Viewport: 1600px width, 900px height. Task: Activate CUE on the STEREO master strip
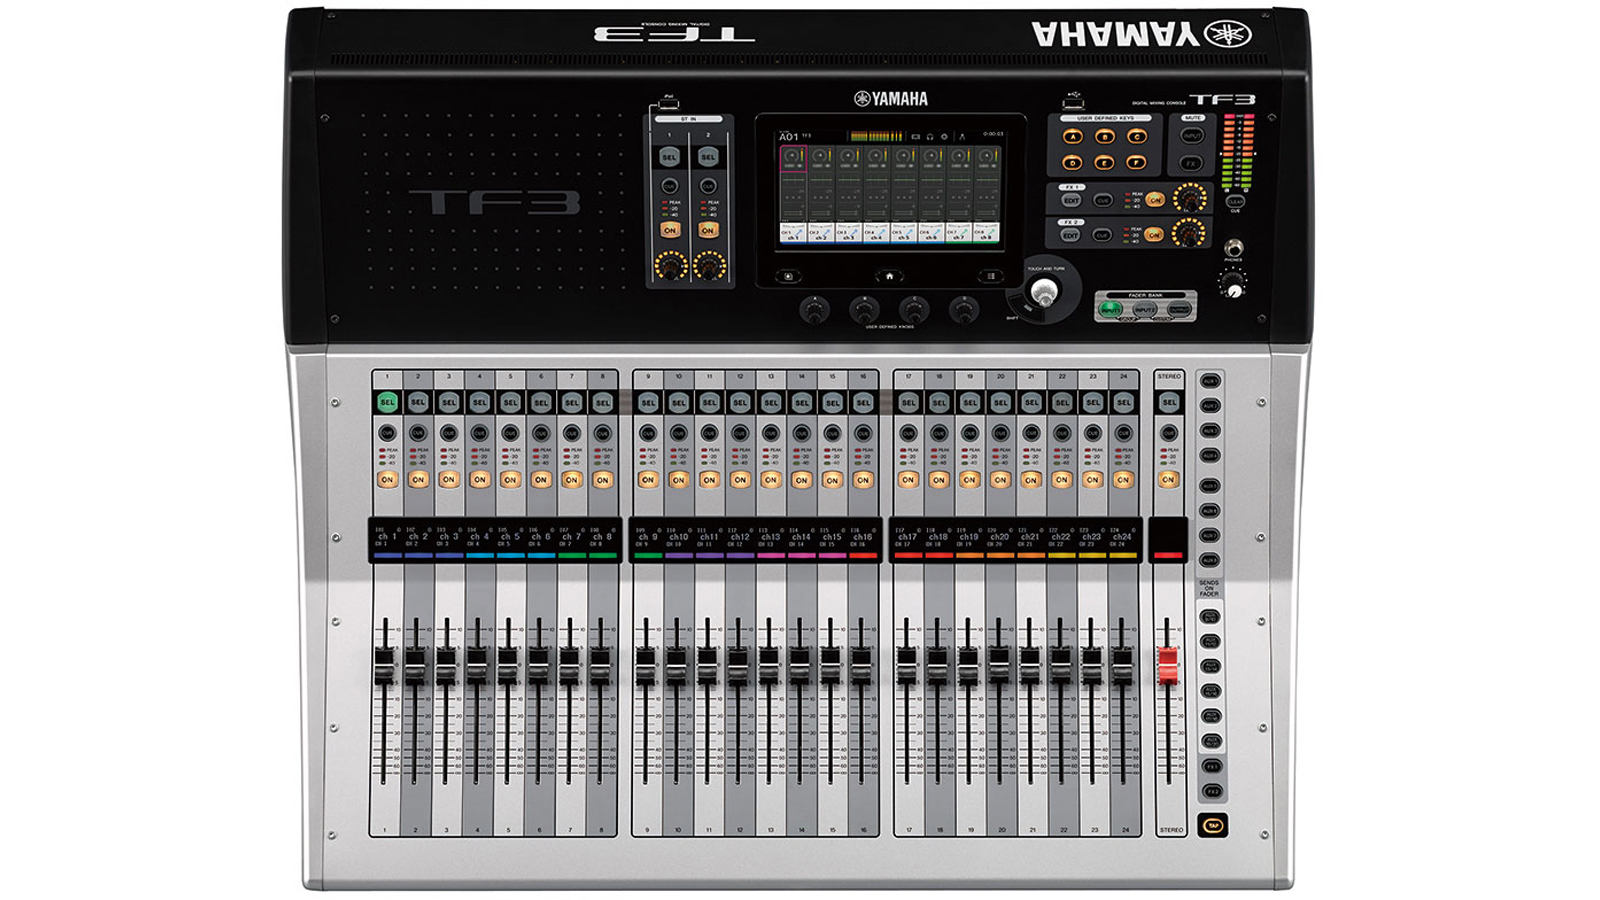1168,433
